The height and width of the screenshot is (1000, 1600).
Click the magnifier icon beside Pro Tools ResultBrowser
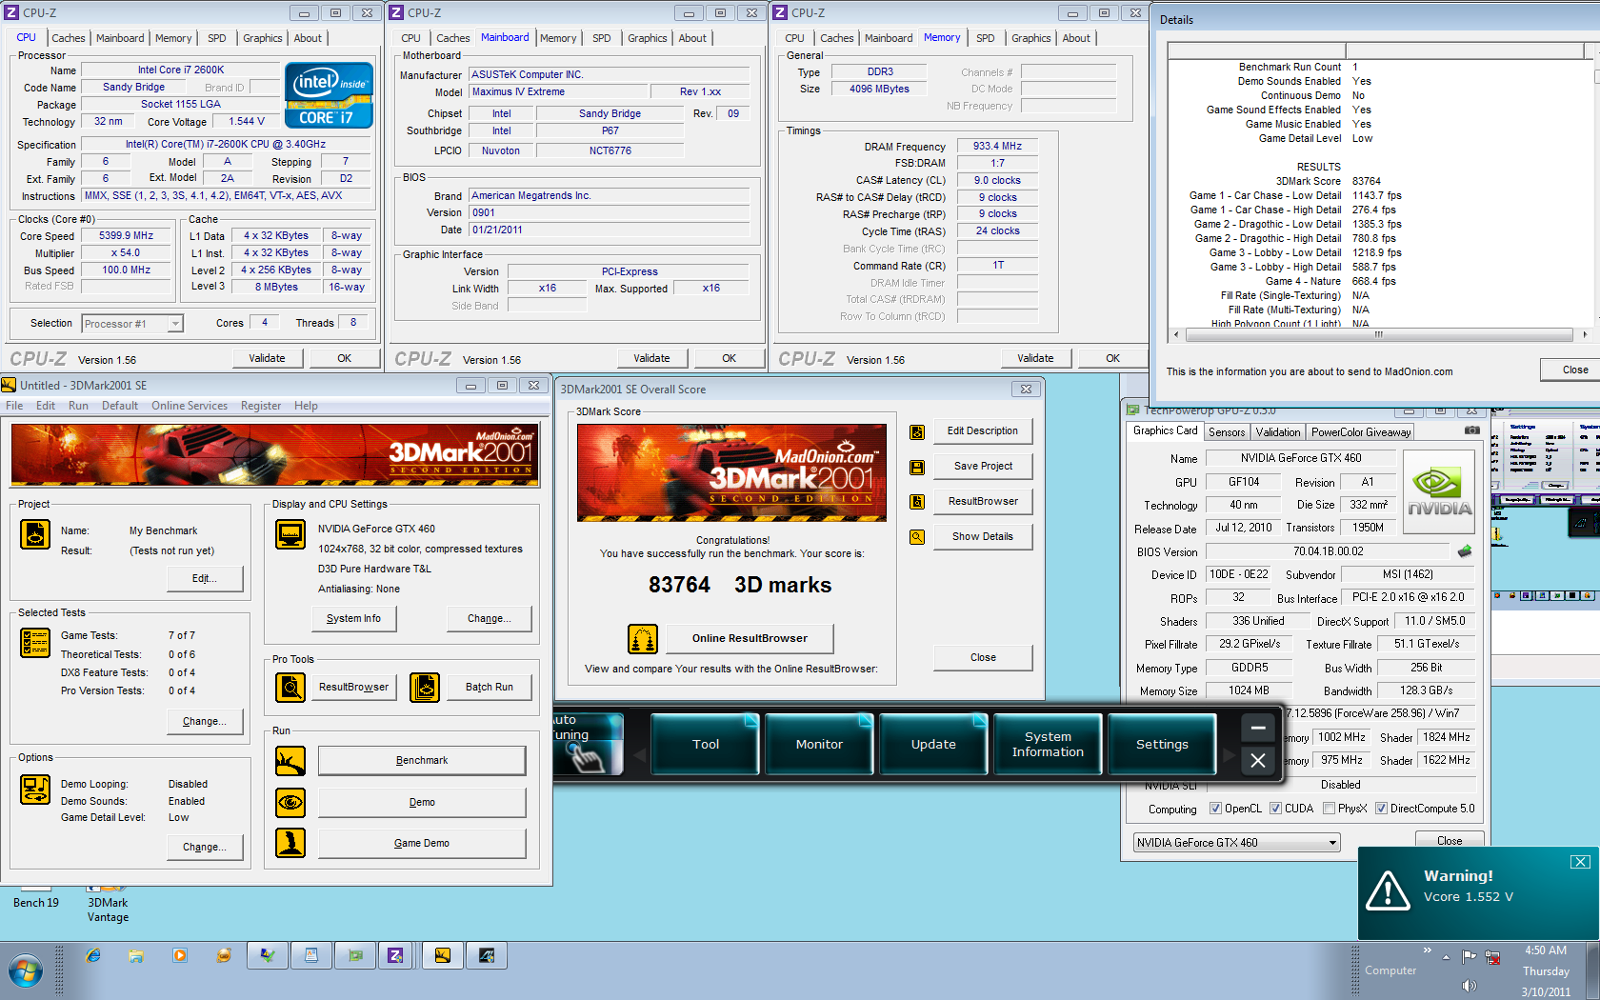pos(290,687)
